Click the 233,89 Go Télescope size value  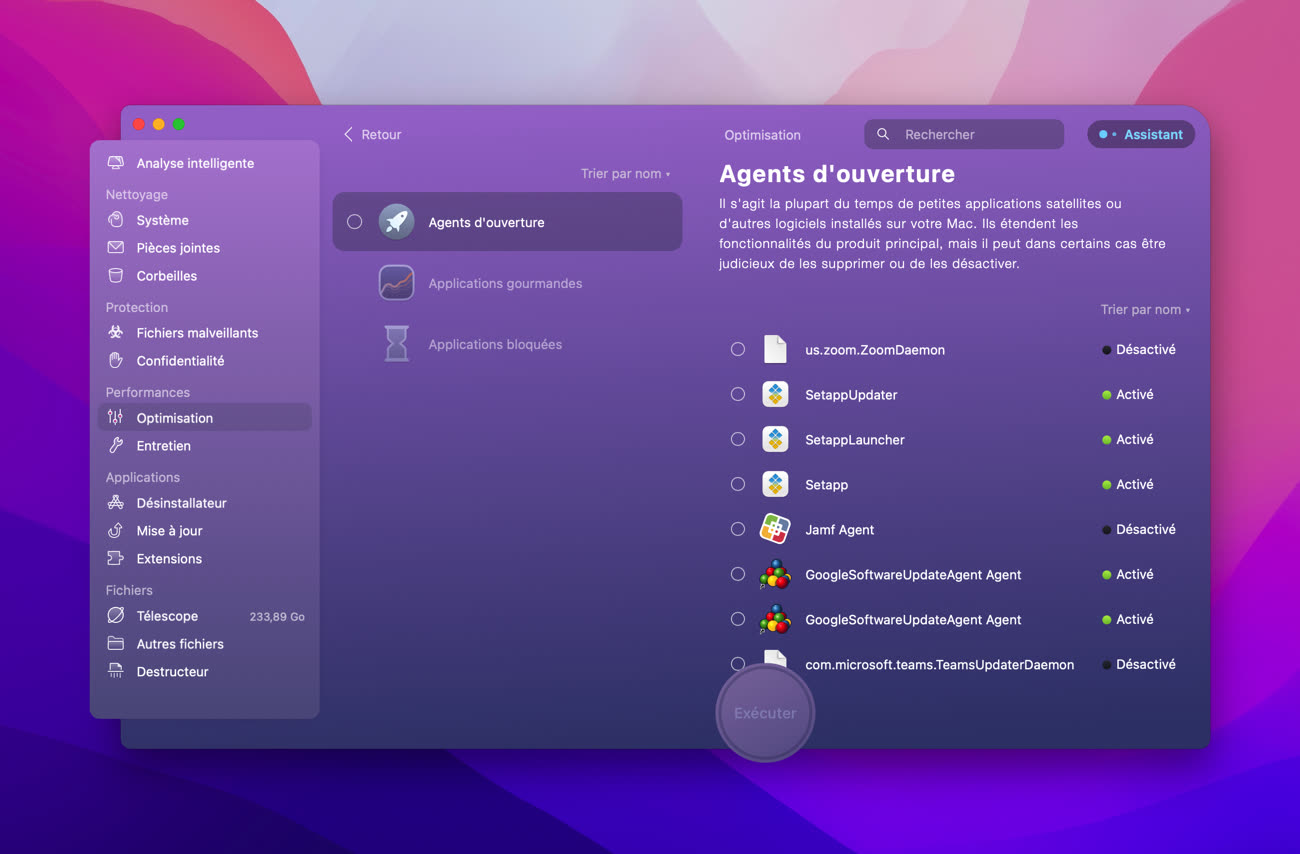pyautogui.click(x=277, y=617)
